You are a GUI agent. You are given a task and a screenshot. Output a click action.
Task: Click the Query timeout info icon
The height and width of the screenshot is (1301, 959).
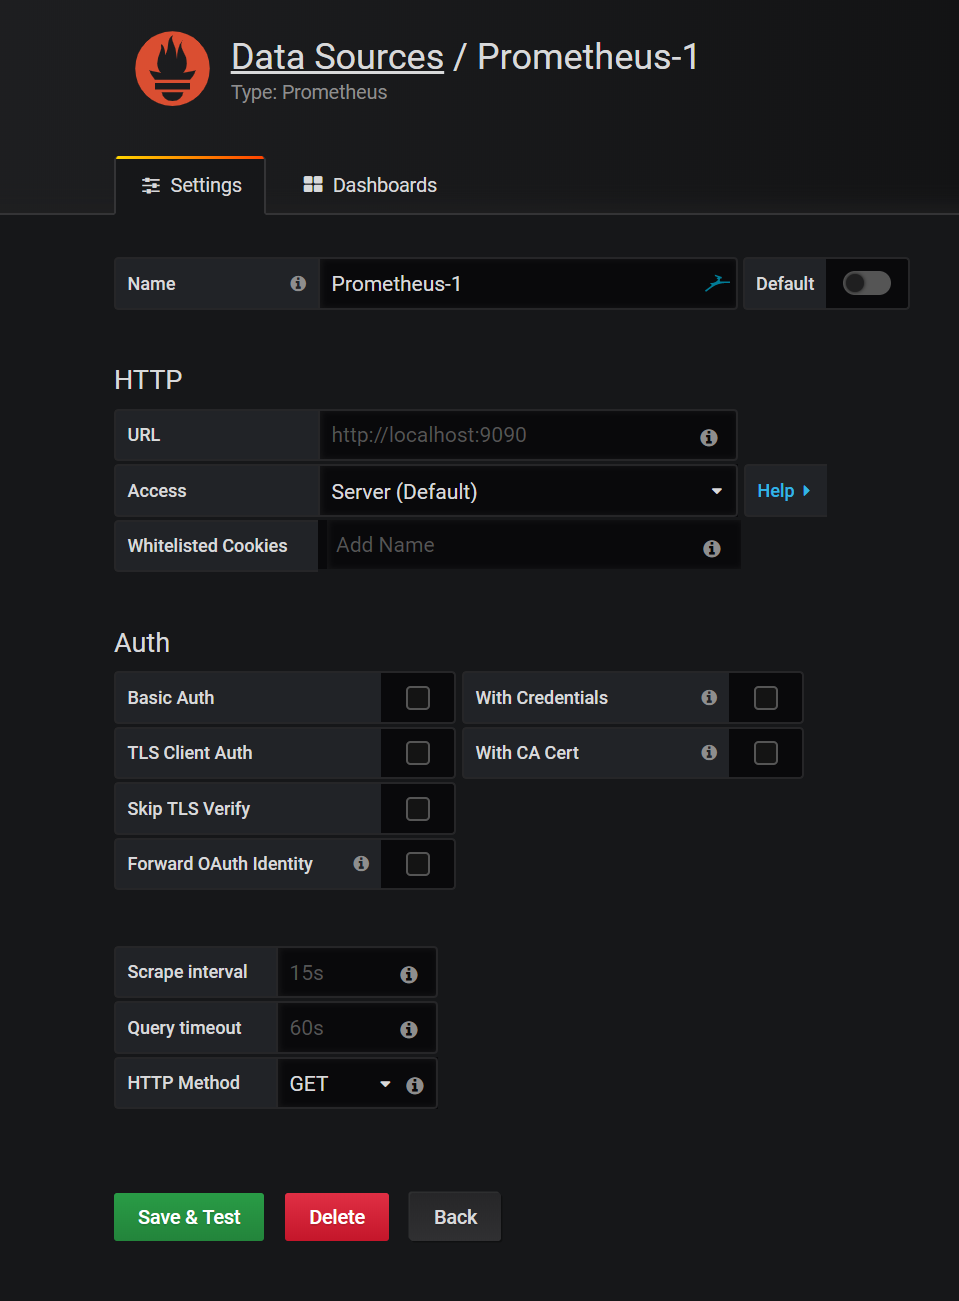409,1029
